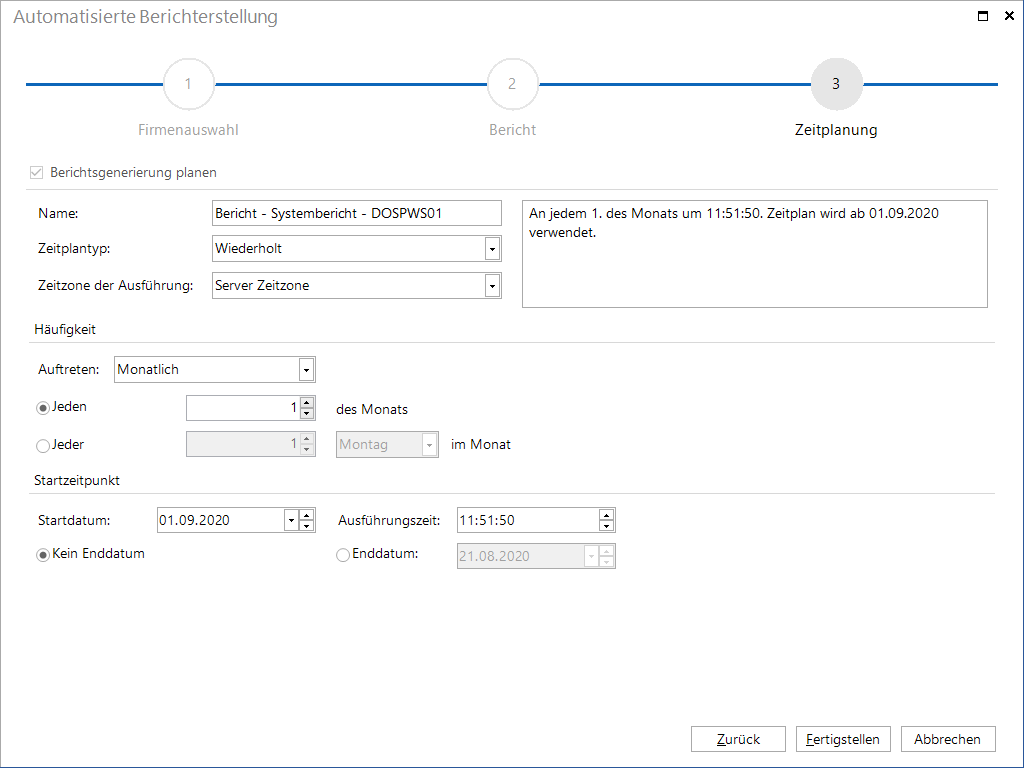Increase Ausführungszeit with up spinner arrow
The height and width of the screenshot is (768, 1024).
(607, 515)
